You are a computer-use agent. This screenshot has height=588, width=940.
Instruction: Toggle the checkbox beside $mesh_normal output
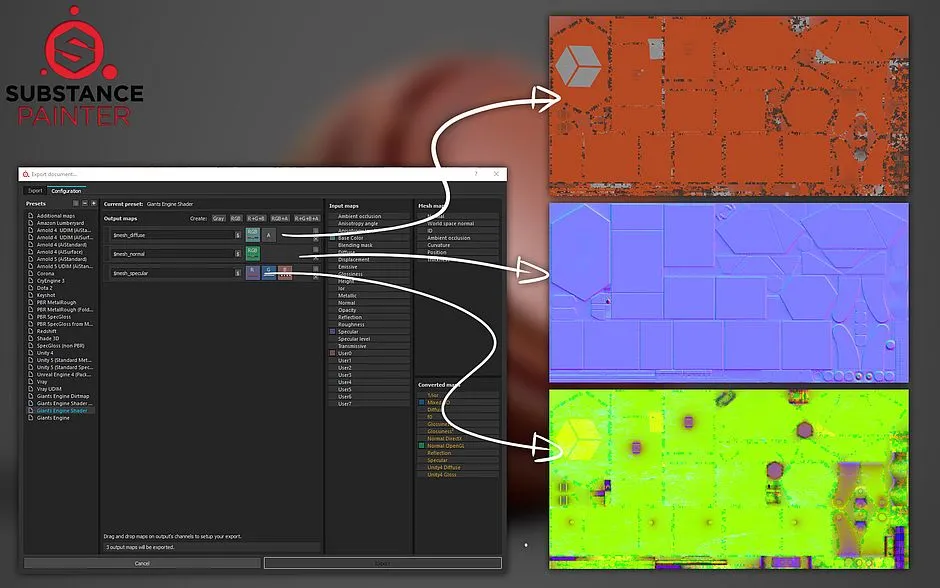pos(314,250)
